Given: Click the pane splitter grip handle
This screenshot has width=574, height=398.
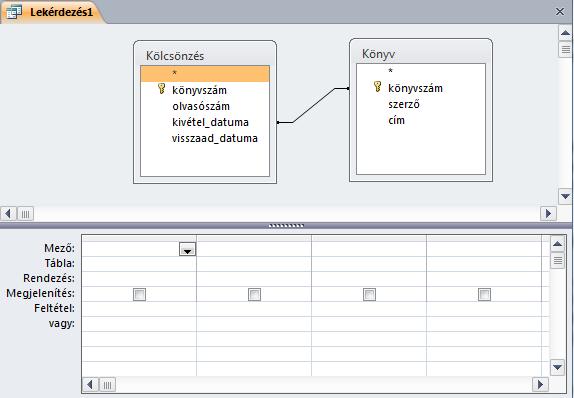Looking at the screenshot, I should coord(286,226).
